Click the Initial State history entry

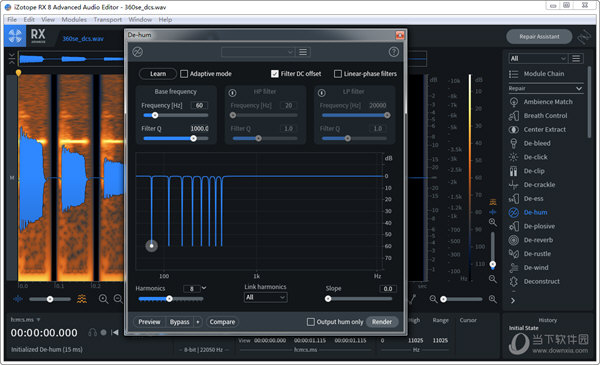523,328
